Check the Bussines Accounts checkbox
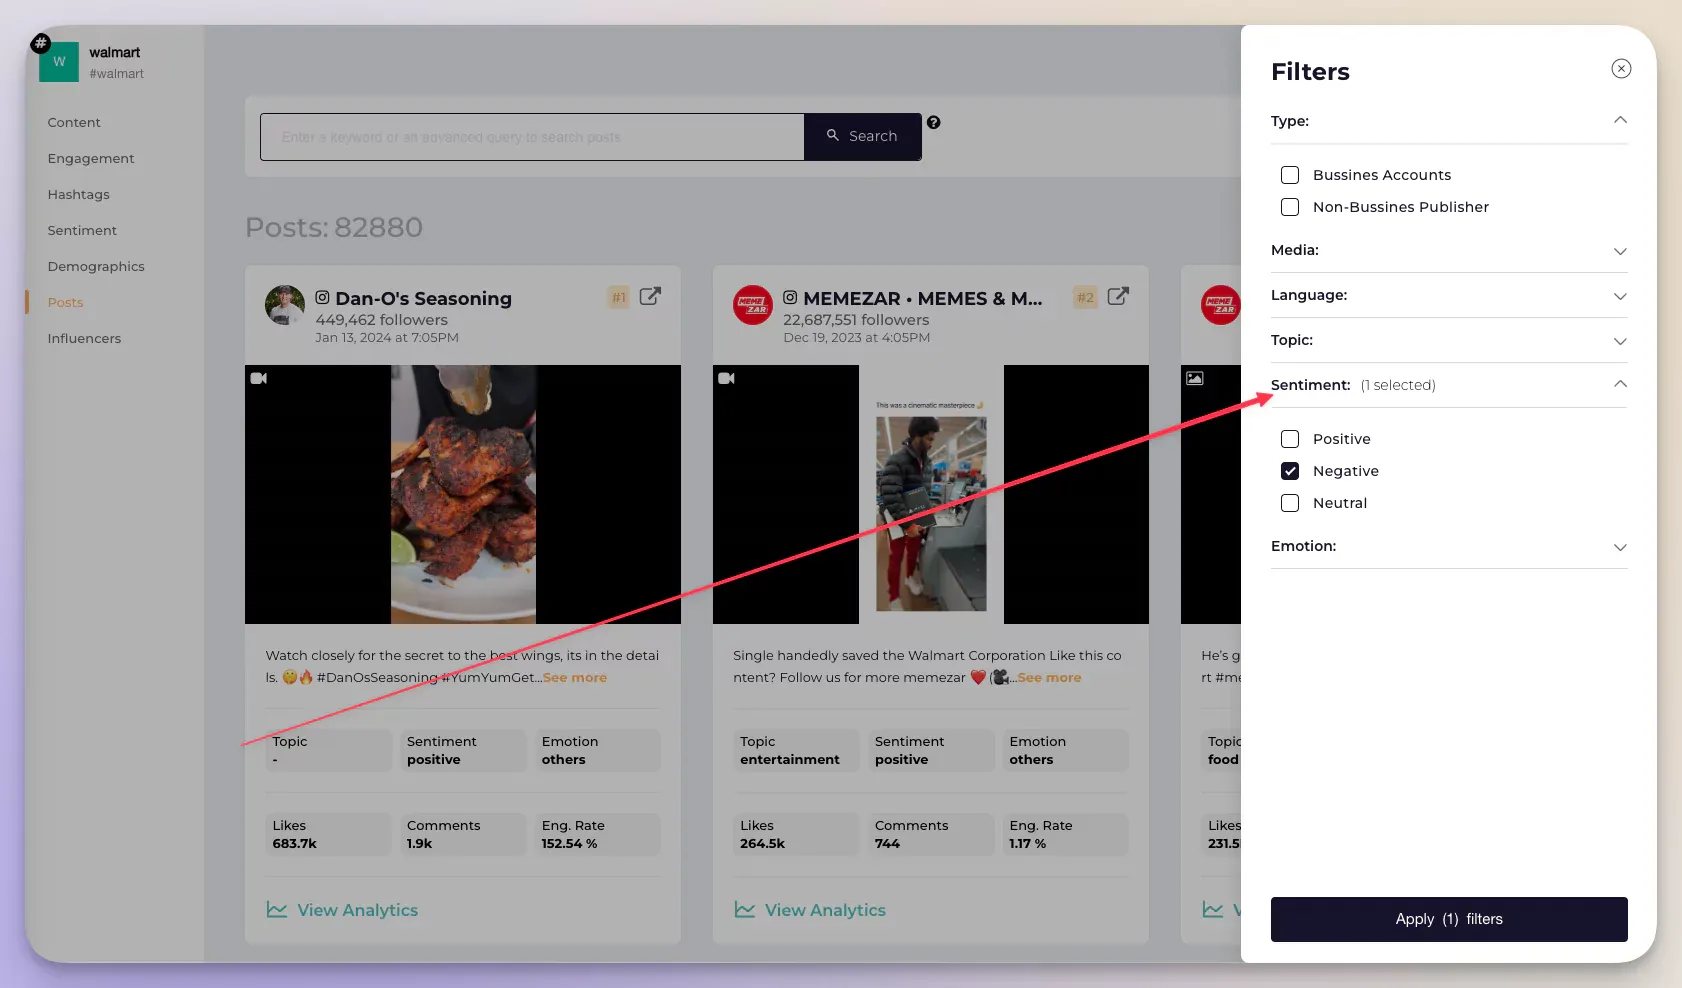 click(1290, 175)
